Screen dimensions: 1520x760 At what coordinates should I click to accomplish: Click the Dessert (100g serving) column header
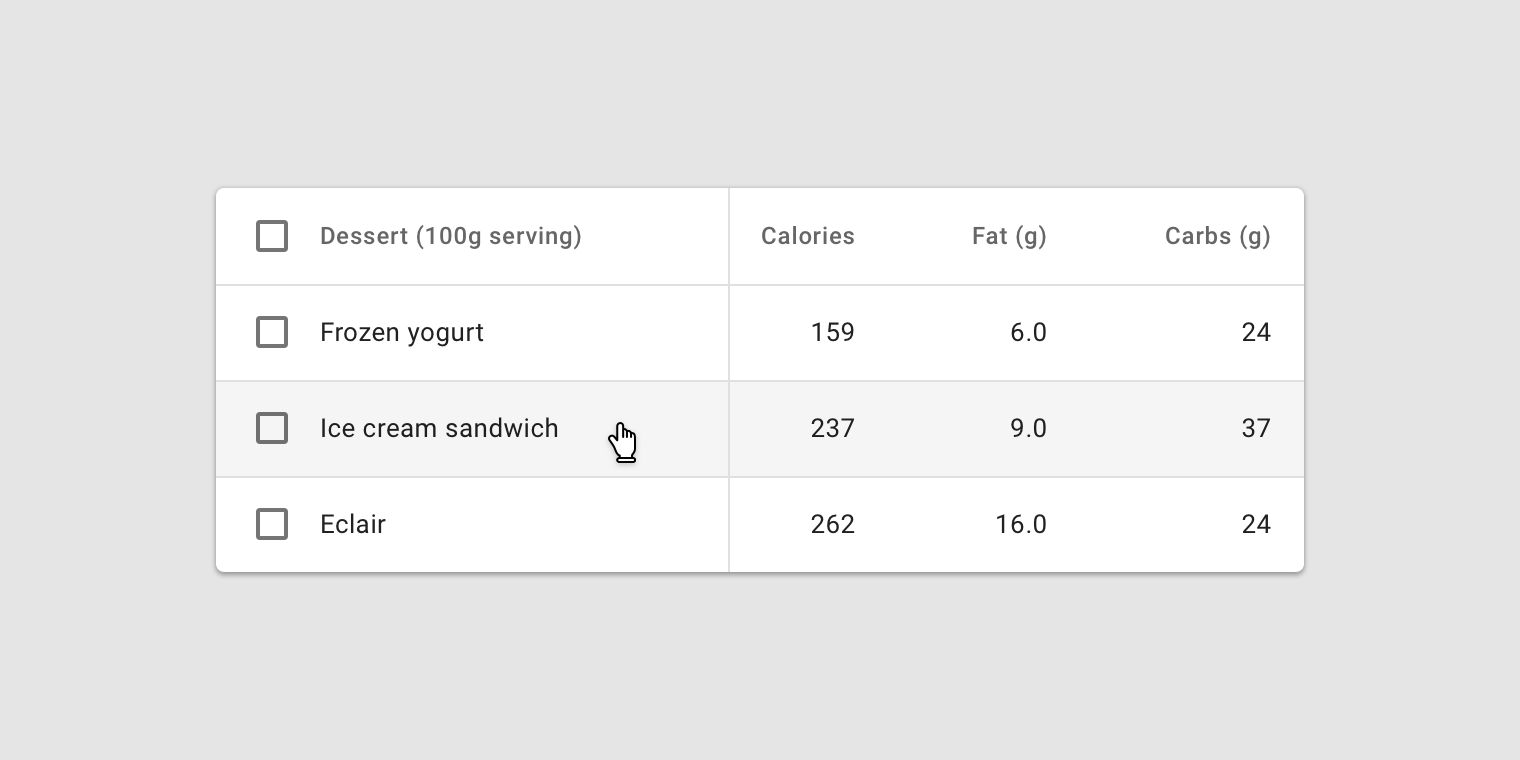point(450,236)
